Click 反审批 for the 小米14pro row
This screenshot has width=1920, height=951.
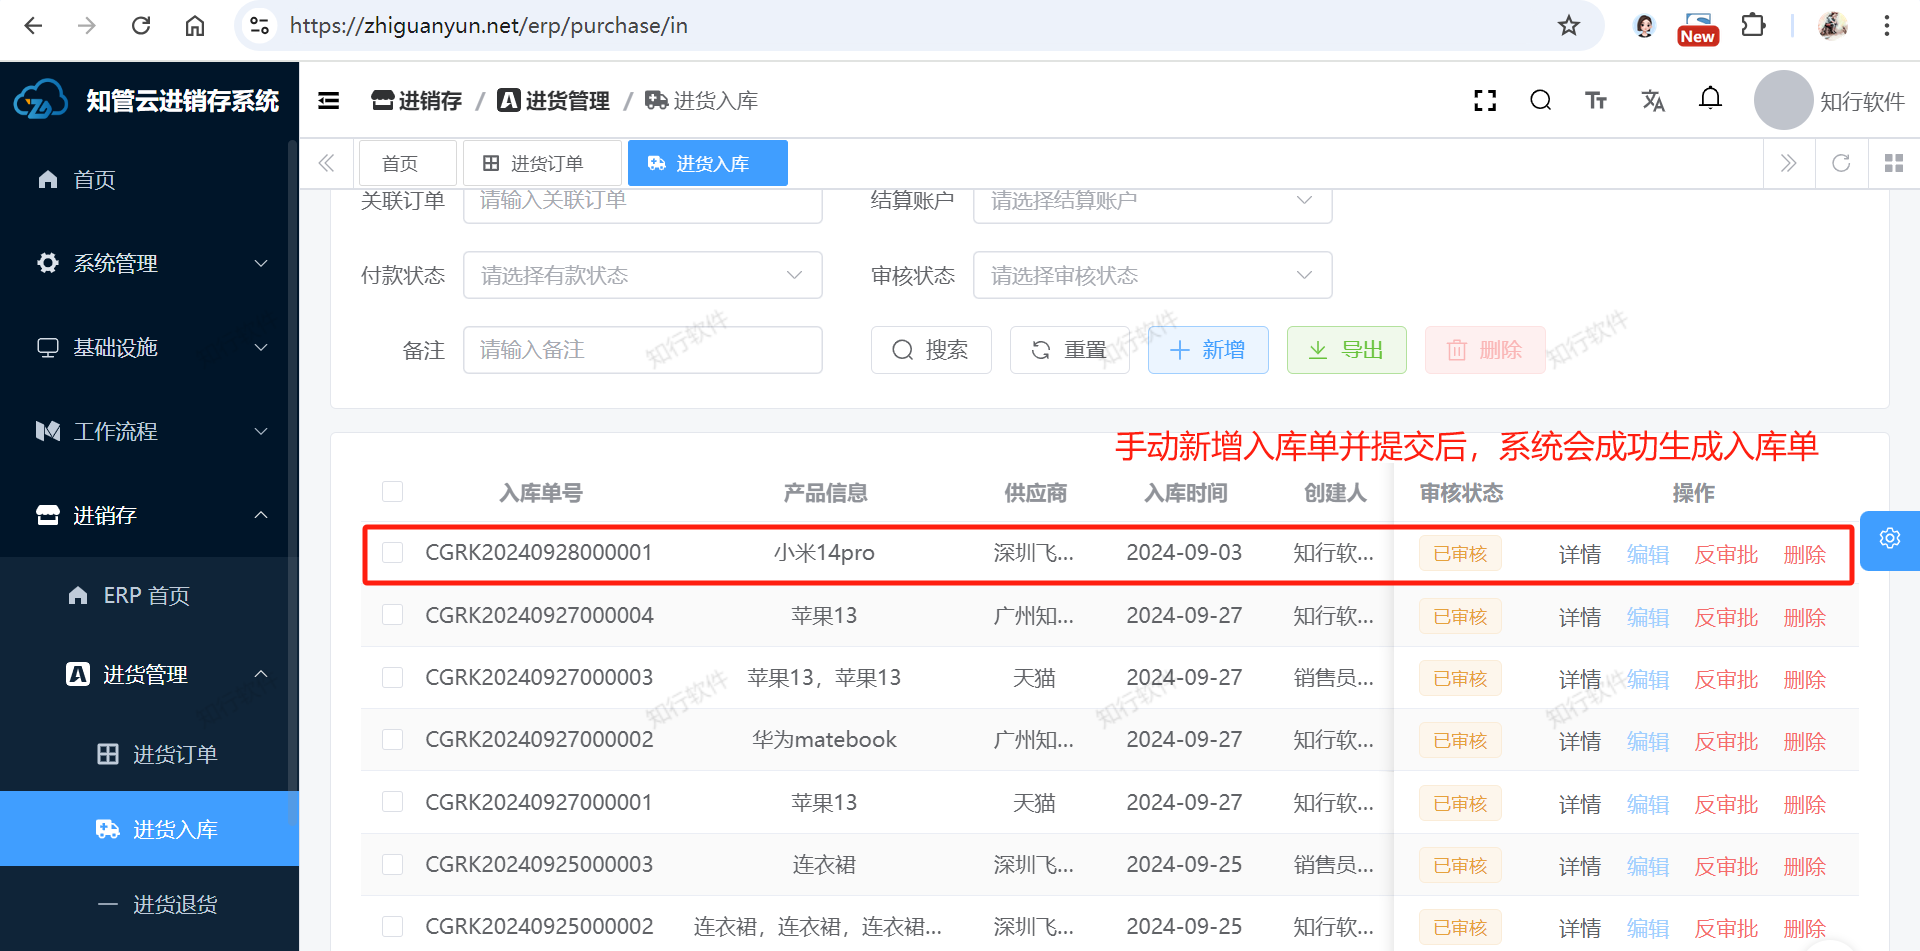[x=1725, y=555]
